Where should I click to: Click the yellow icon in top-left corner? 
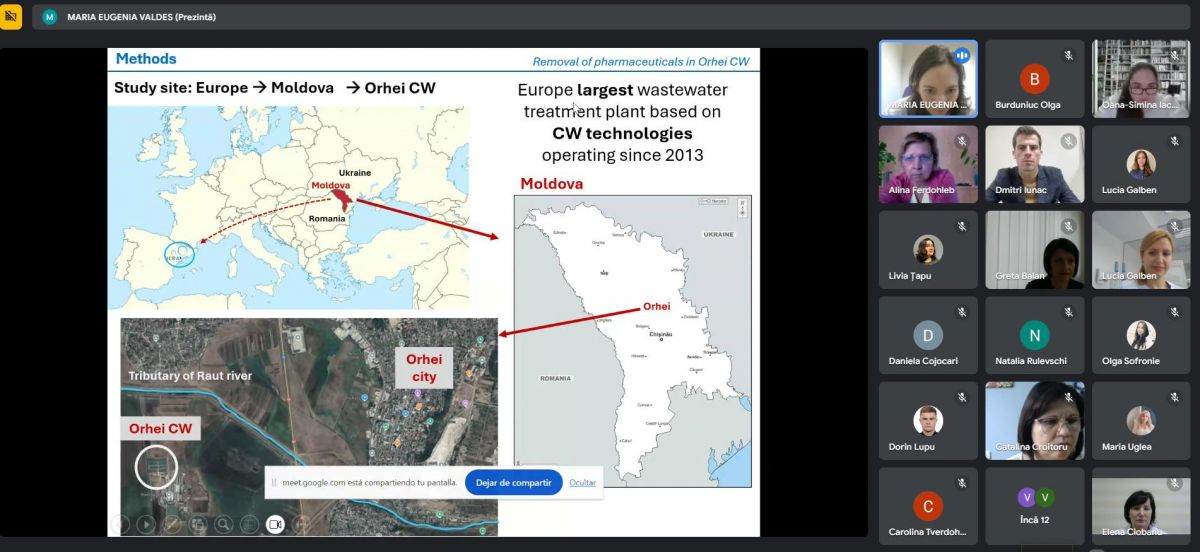tap(11, 17)
